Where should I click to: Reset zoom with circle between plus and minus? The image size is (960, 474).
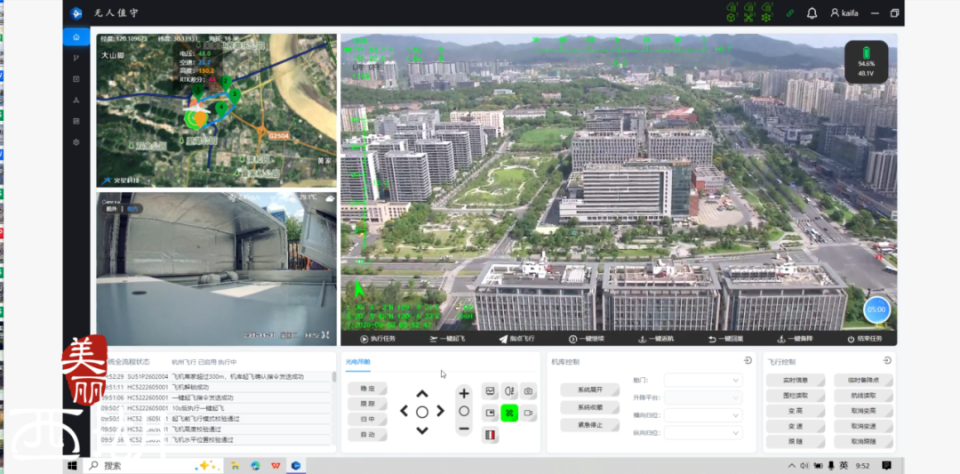(464, 411)
